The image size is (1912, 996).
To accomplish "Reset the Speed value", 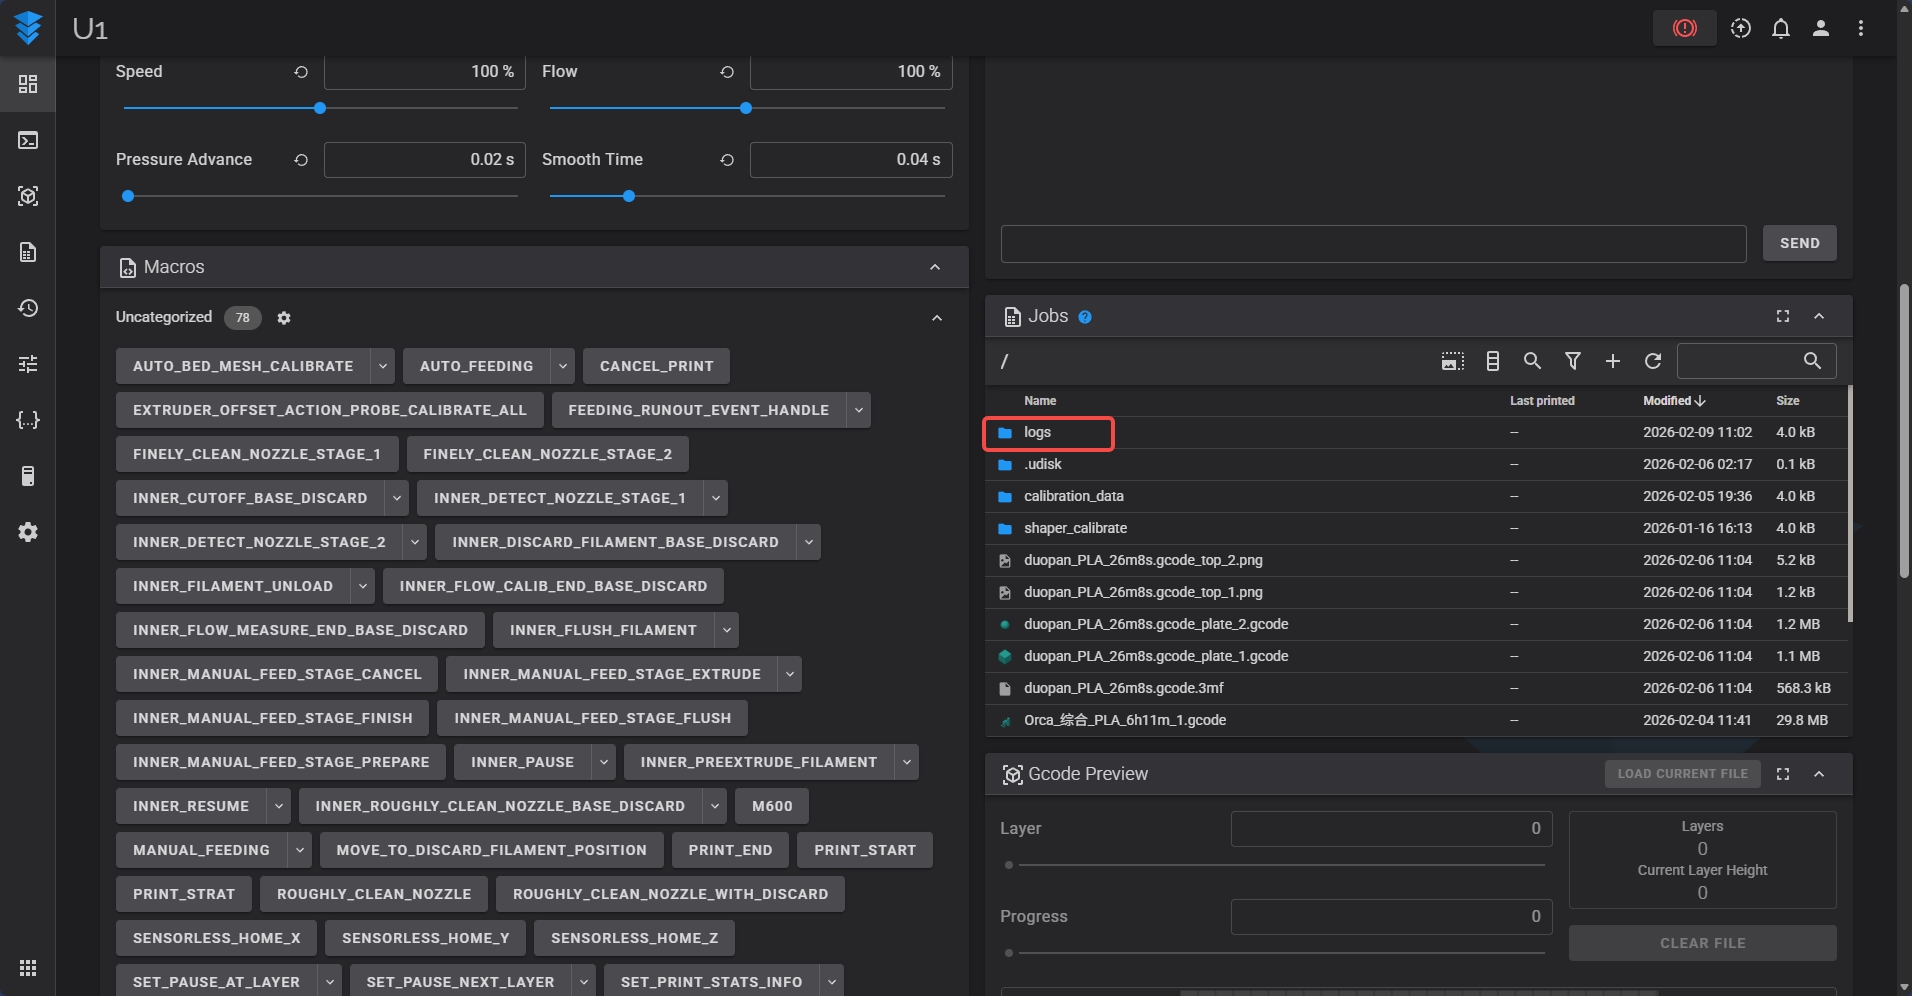I will 300,72.
